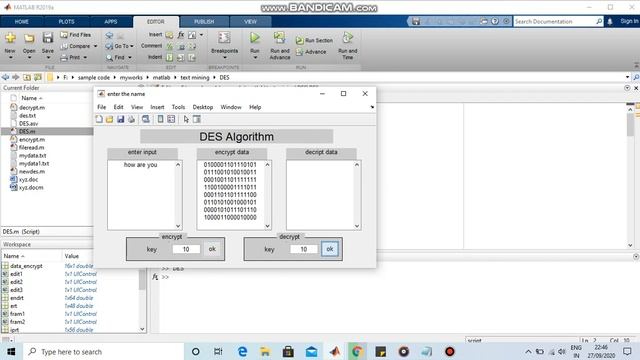Click the ok button in the decrypt panel
Image resolution: width=640 pixels, height=360 pixels.
coord(330,249)
